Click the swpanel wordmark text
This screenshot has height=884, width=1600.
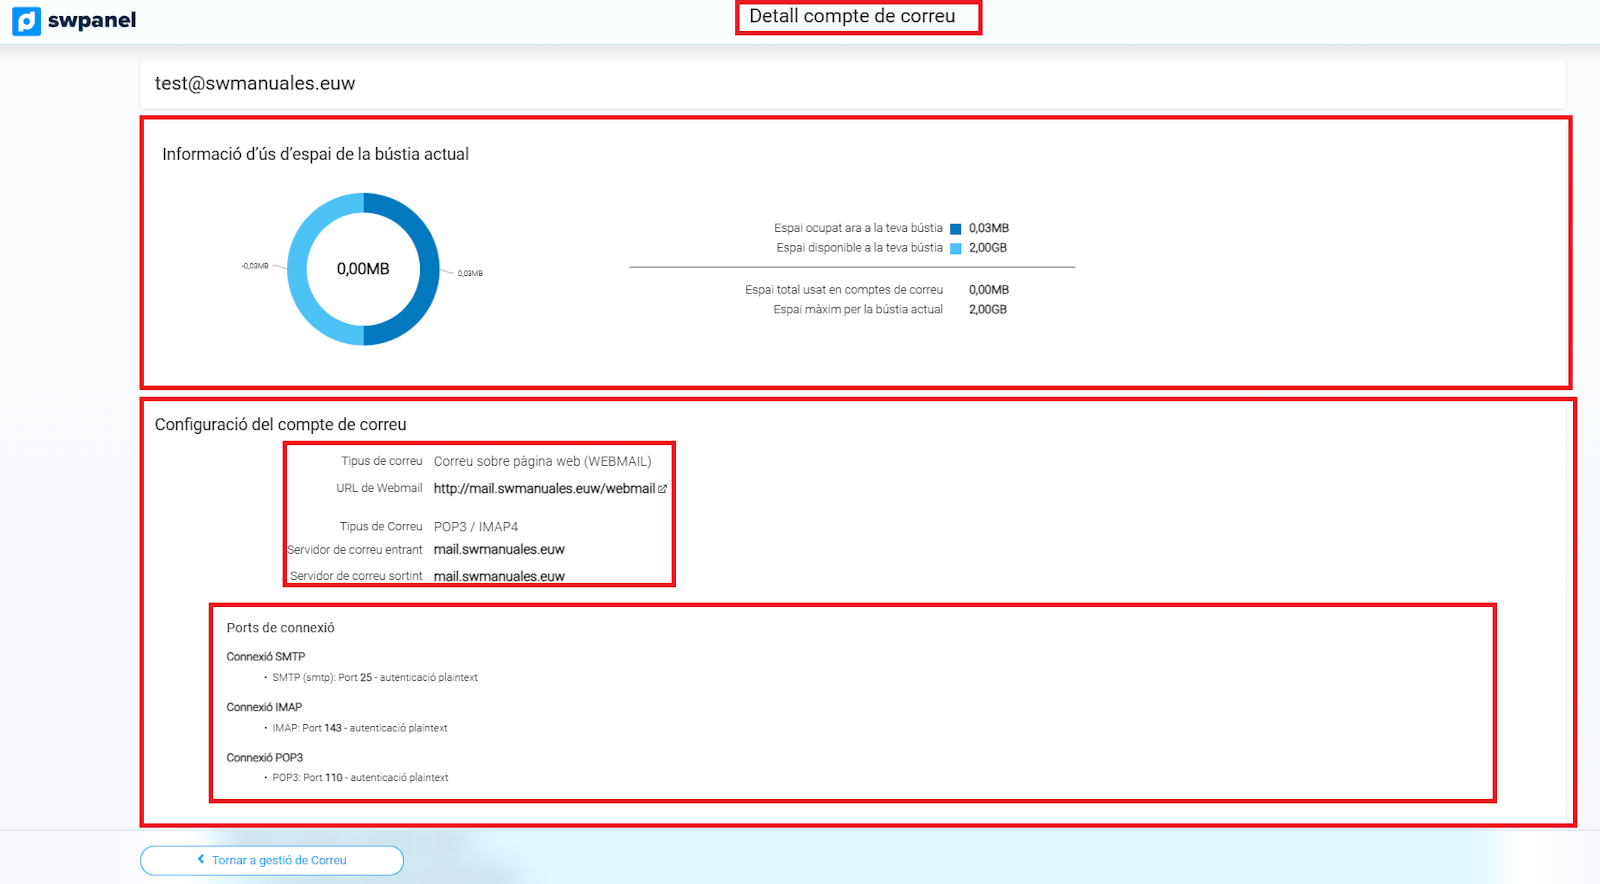(x=92, y=21)
